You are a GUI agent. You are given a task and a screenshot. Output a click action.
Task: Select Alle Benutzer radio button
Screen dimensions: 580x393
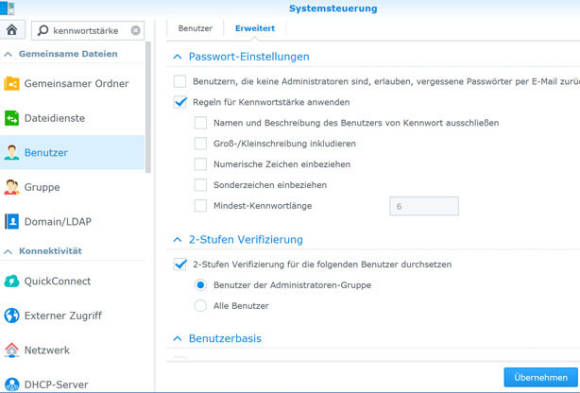[x=200, y=306]
